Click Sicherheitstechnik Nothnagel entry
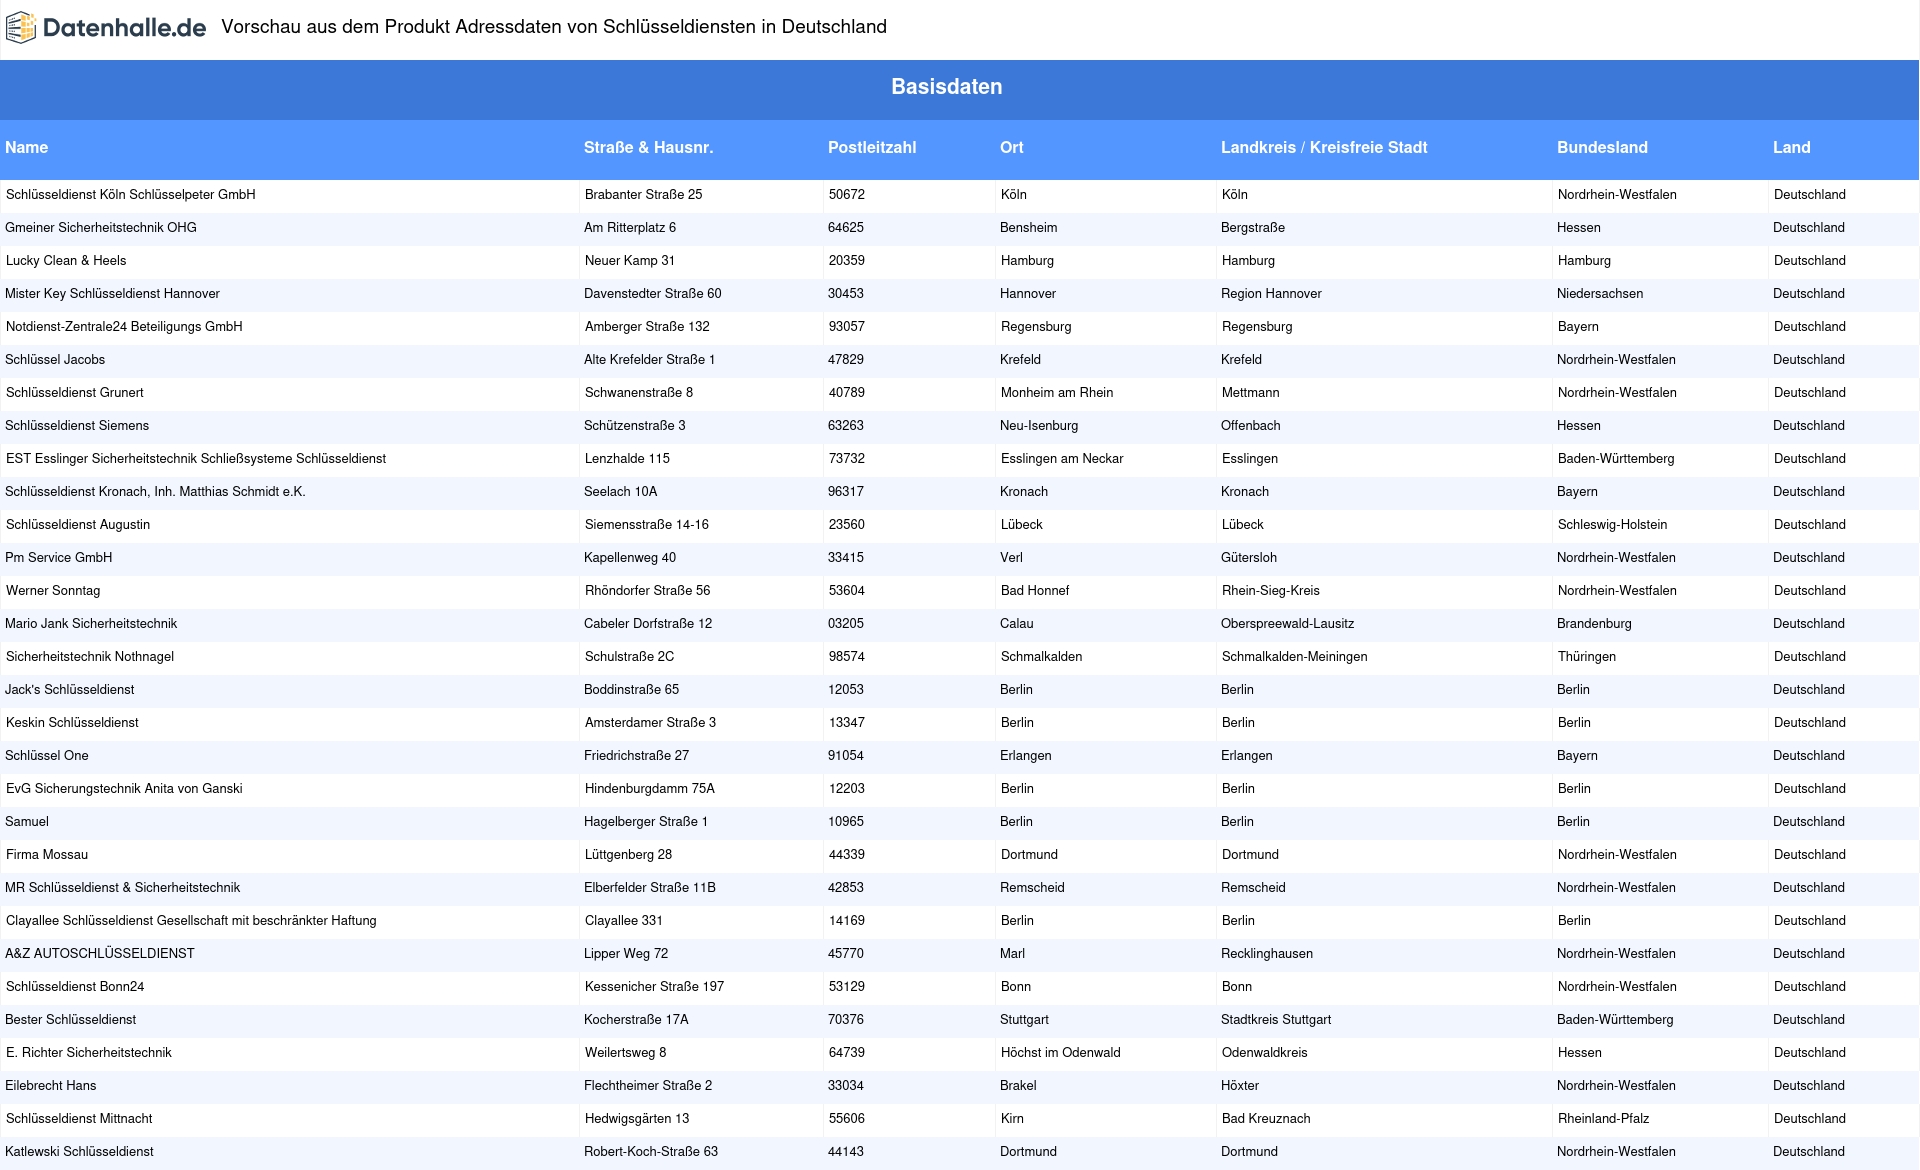The image size is (1920, 1170). click(x=90, y=657)
